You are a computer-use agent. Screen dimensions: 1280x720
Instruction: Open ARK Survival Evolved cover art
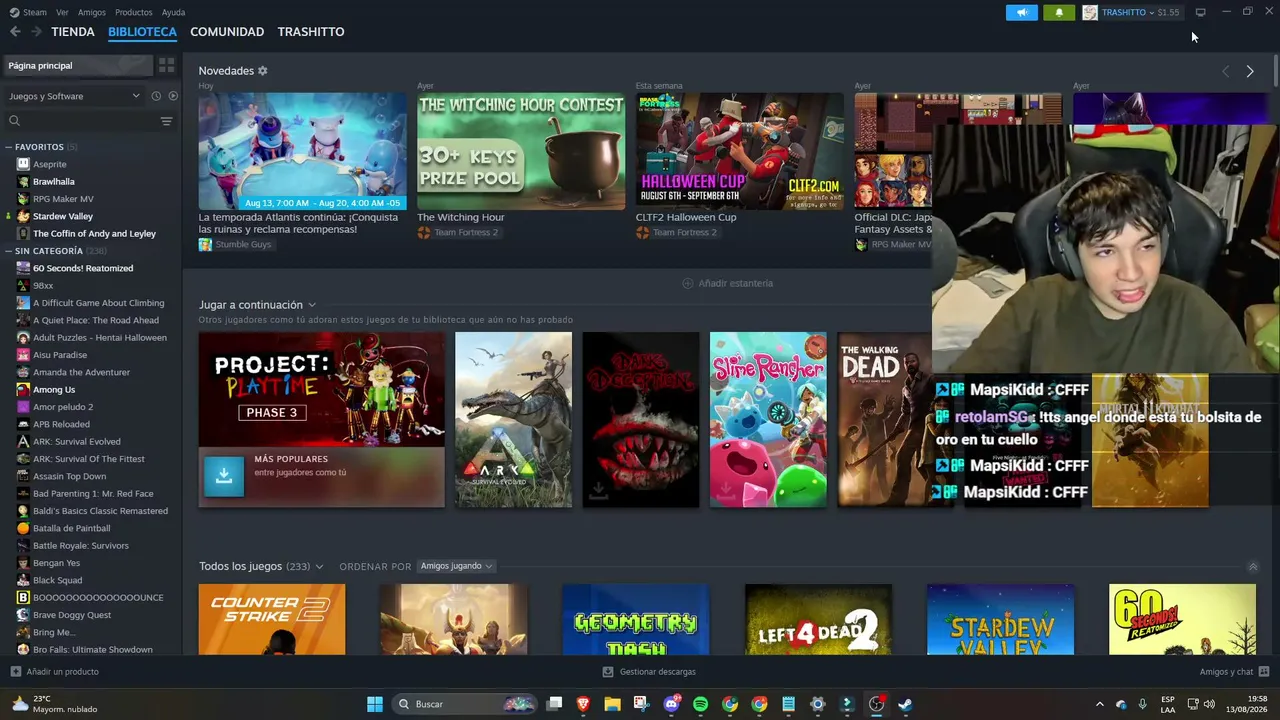click(513, 420)
